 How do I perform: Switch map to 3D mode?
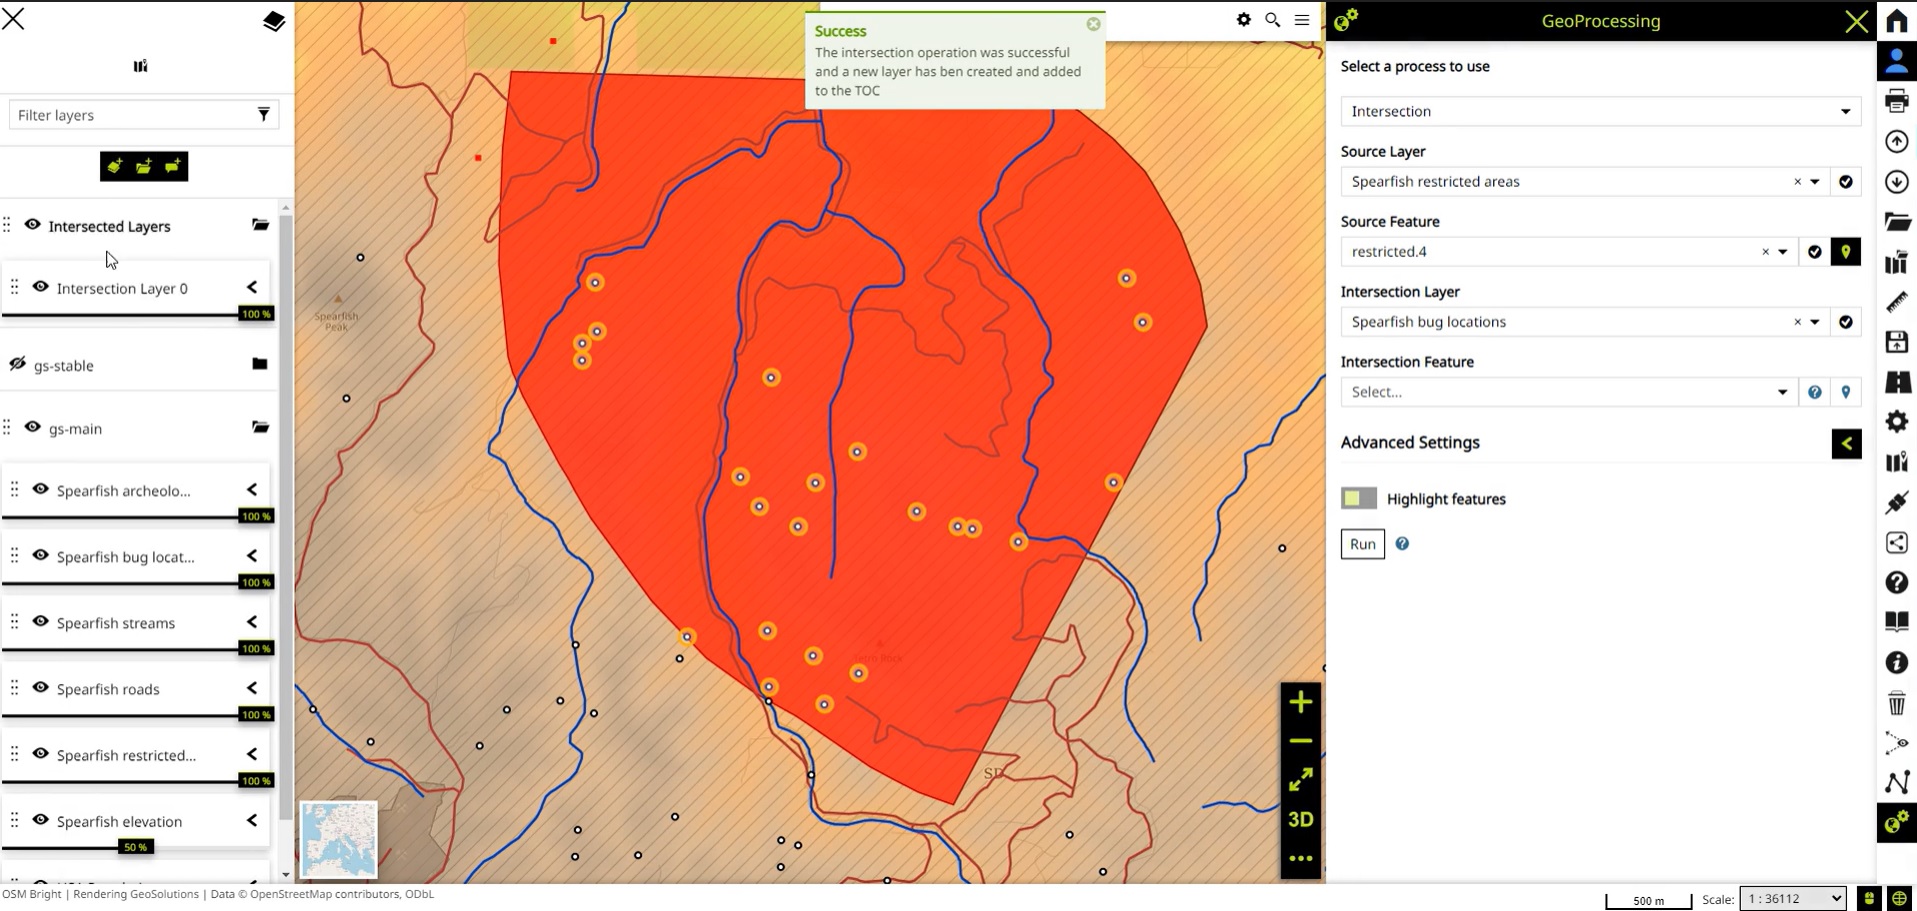tap(1300, 820)
